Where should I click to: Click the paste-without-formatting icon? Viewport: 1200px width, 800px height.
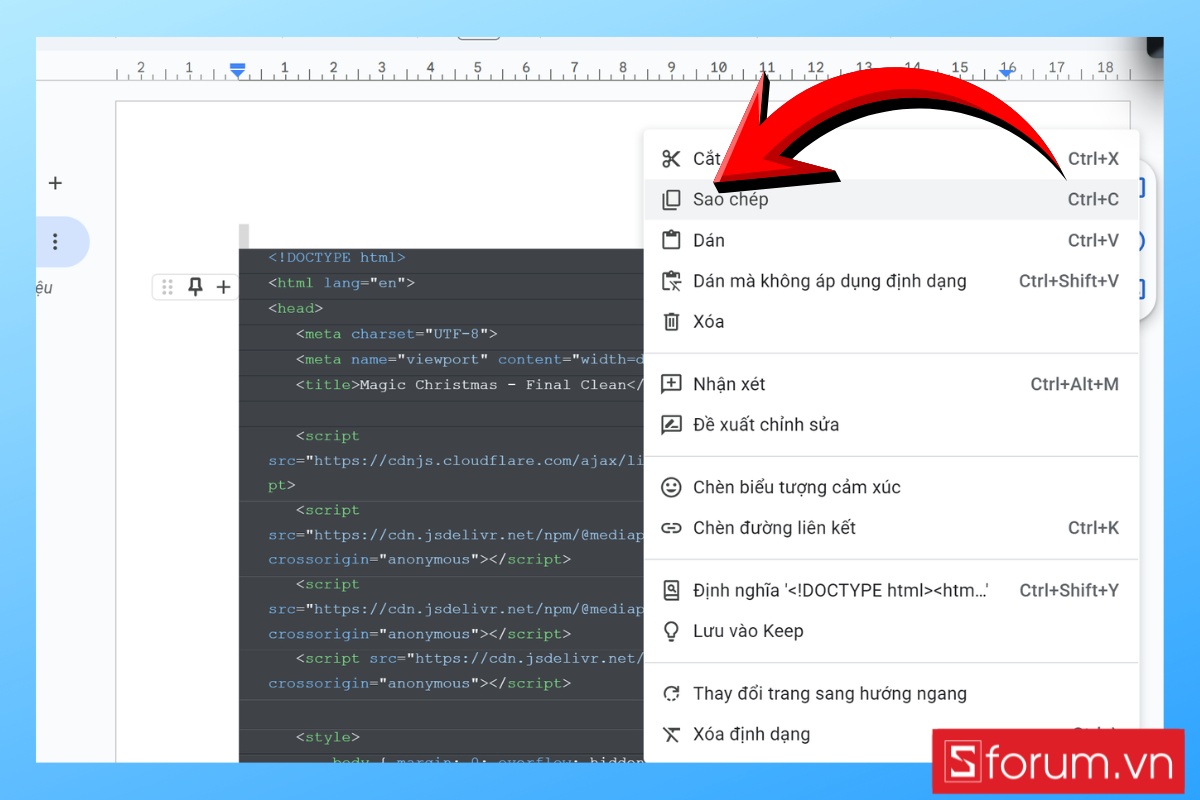tap(671, 281)
